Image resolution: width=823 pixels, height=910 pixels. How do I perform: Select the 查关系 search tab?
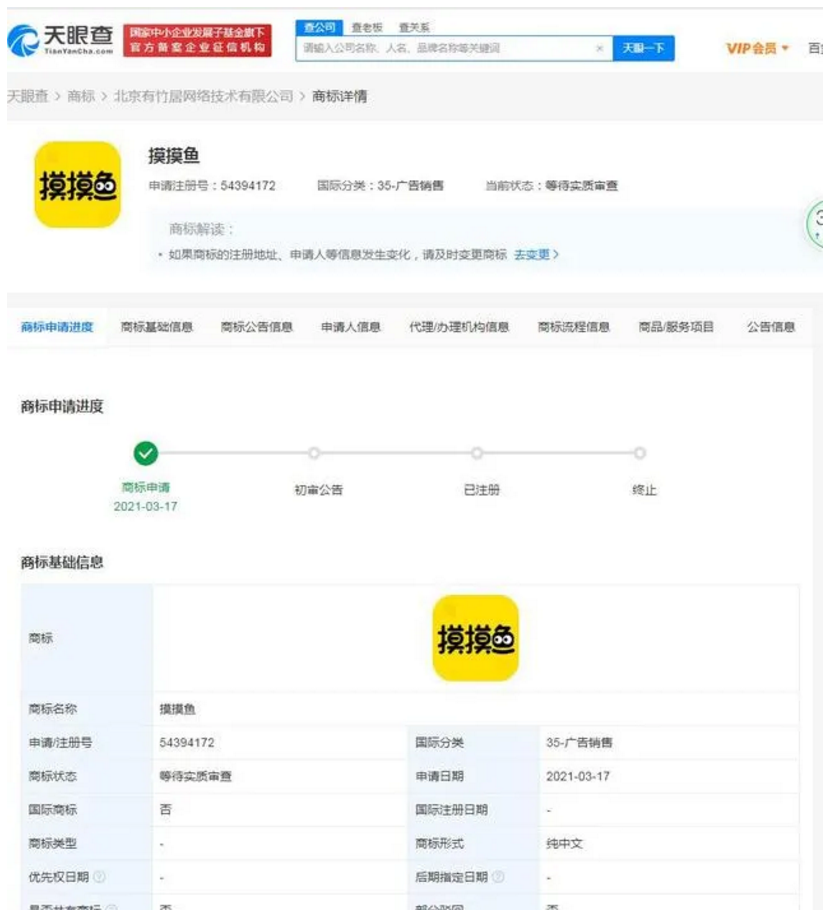(414, 27)
